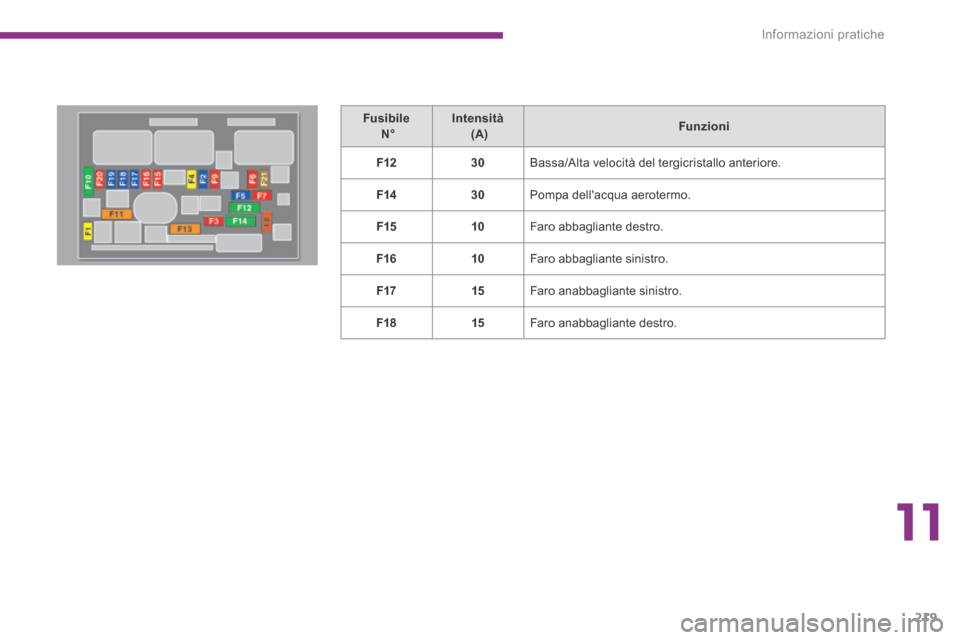Click 'Bassa/Alta velocità del tergicristallo anteriore.'

tap(655, 163)
